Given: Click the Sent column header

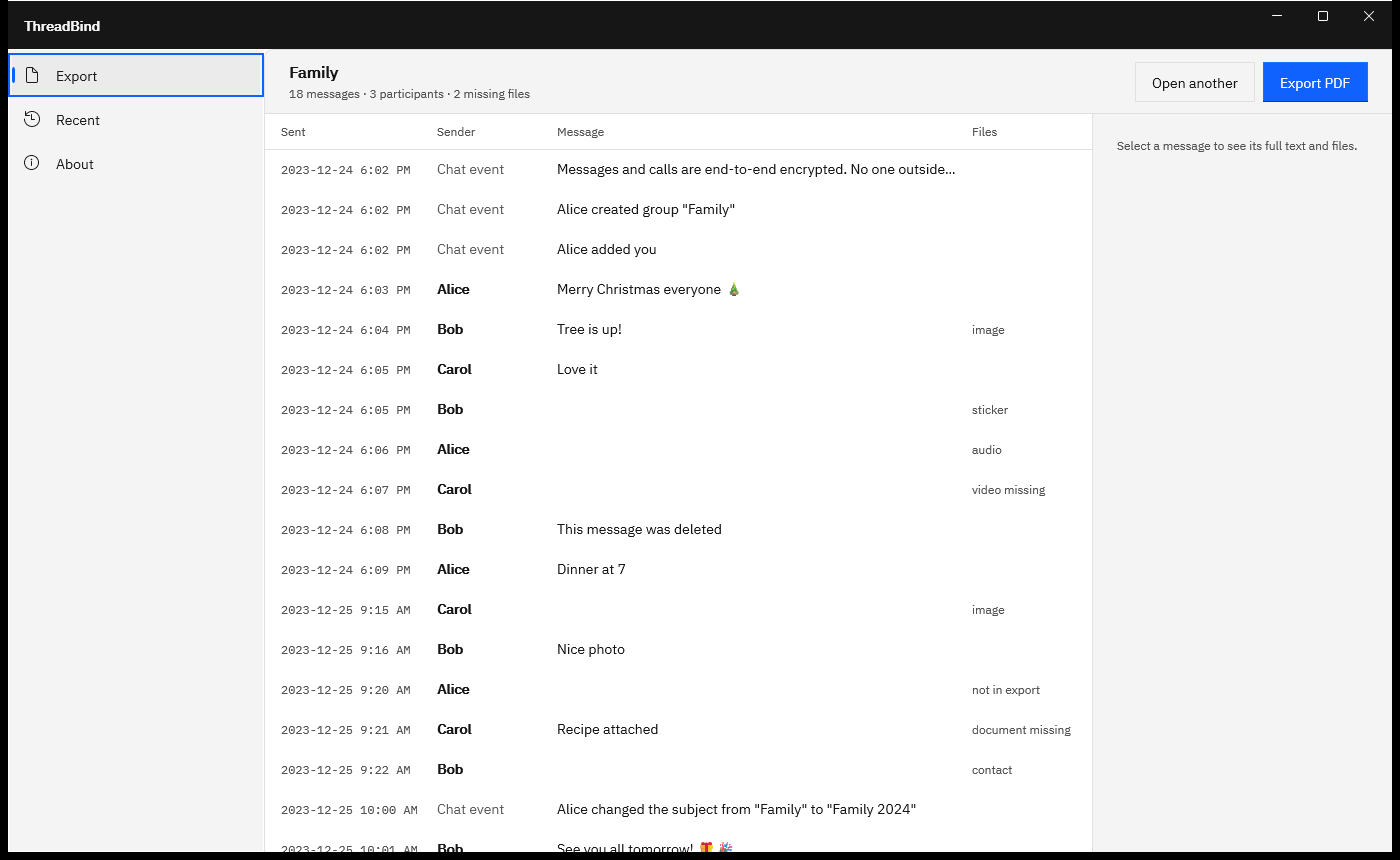Looking at the screenshot, I should [x=293, y=132].
